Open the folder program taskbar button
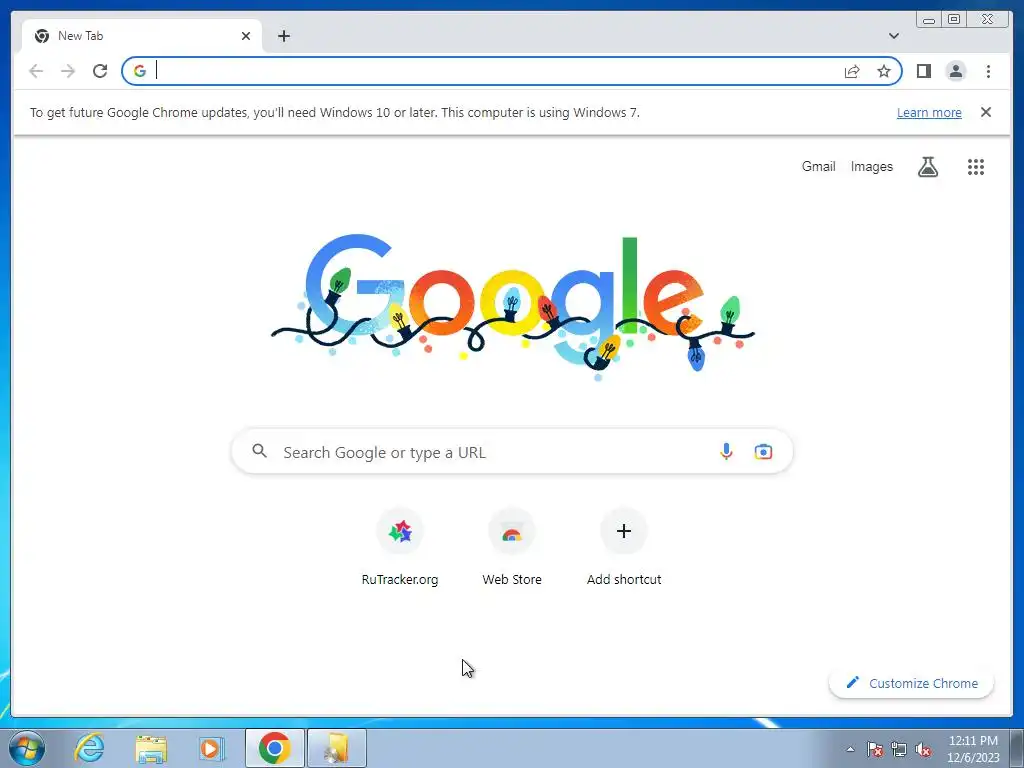This screenshot has width=1024, height=768. coord(336,748)
